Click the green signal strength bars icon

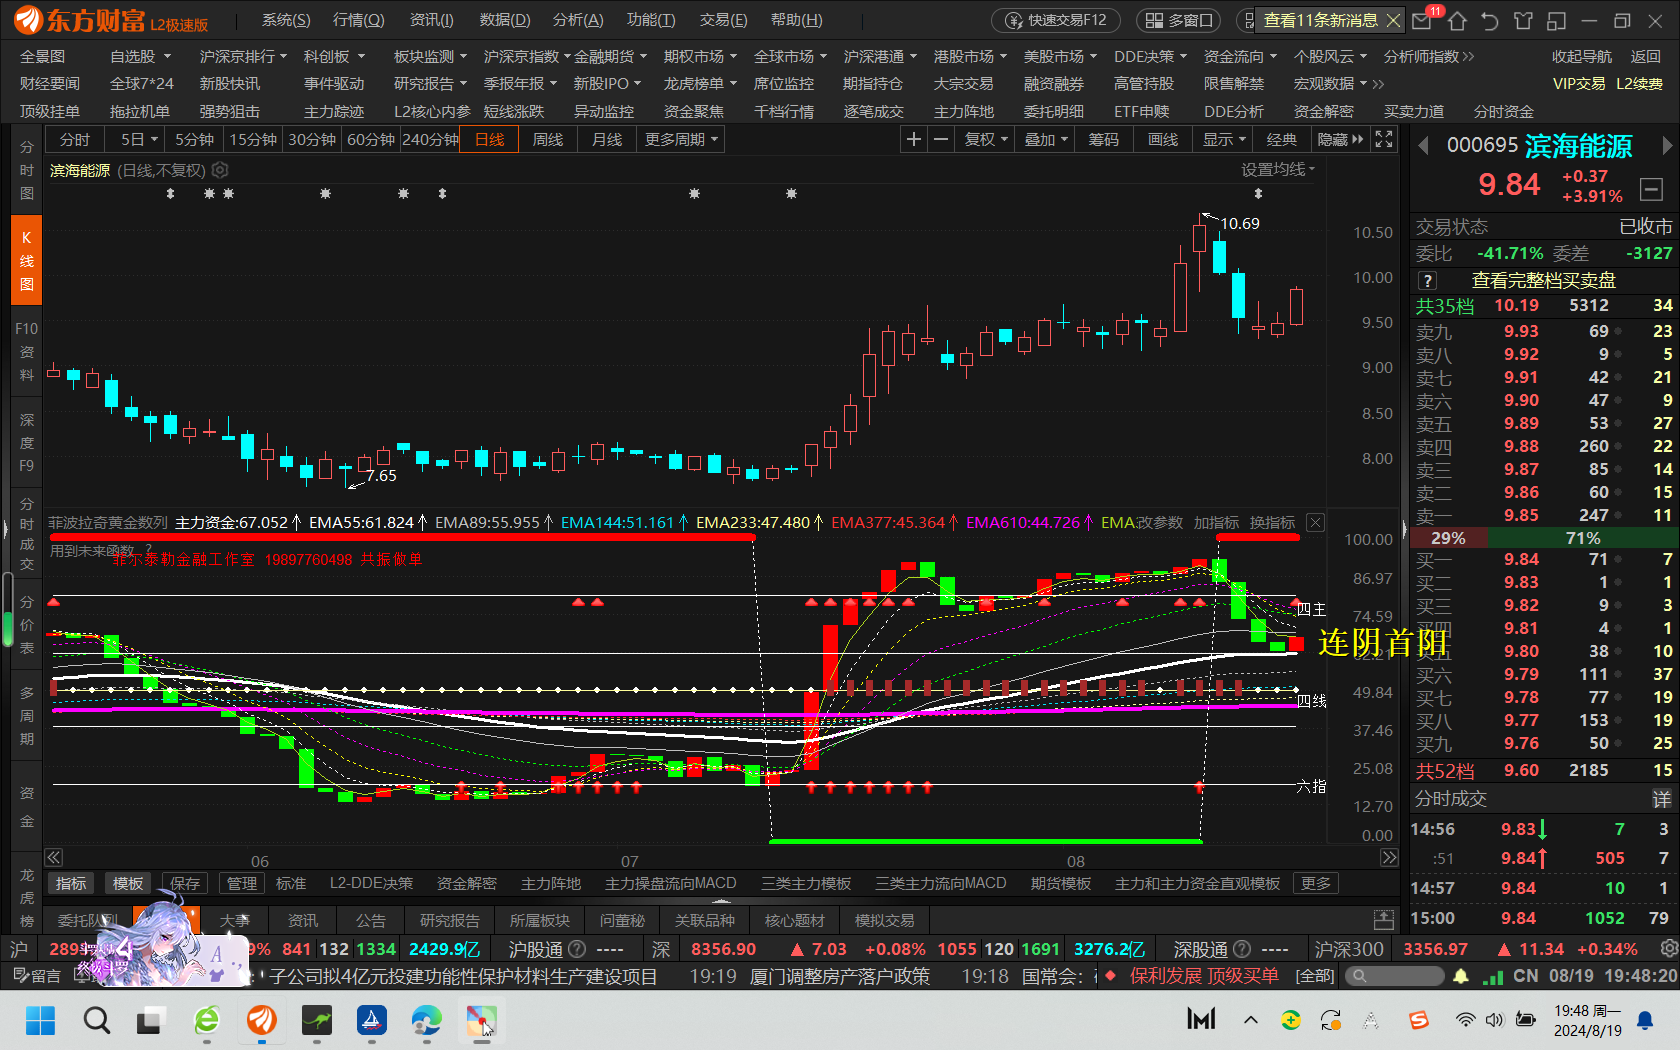pos(1492,976)
